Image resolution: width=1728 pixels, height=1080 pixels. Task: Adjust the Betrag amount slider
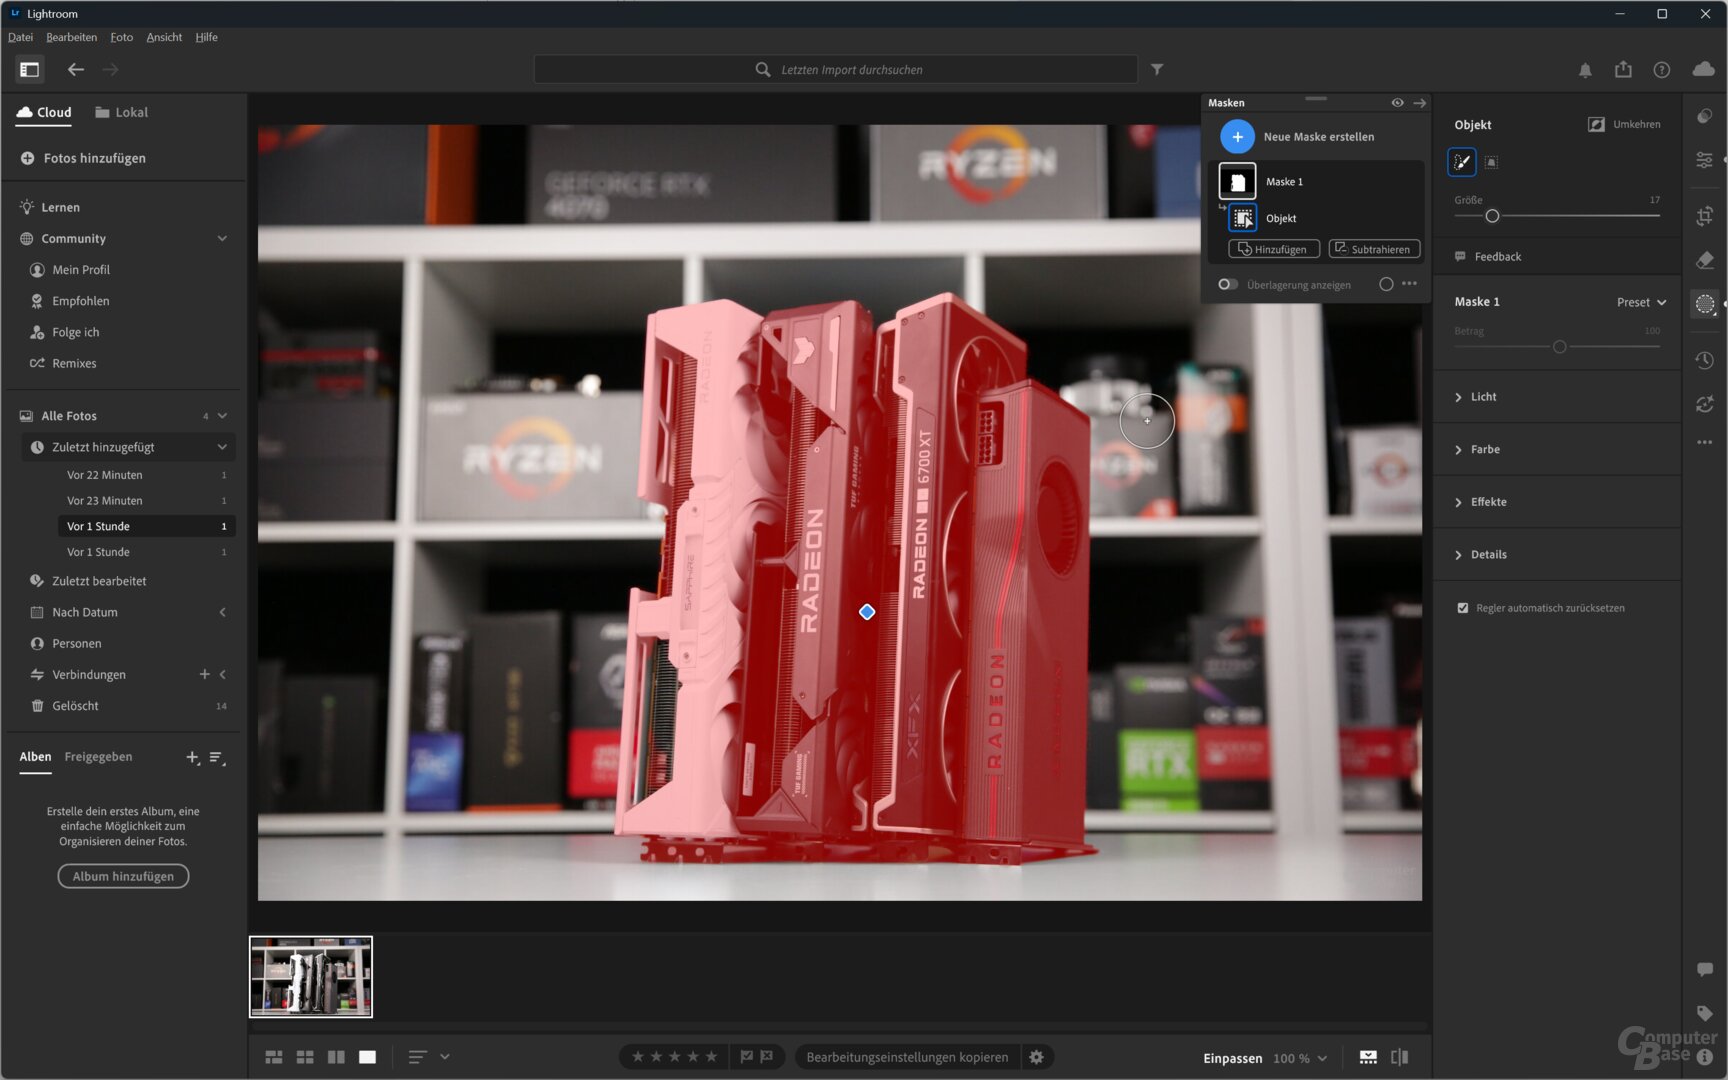pyautogui.click(x=1559, y=347)
